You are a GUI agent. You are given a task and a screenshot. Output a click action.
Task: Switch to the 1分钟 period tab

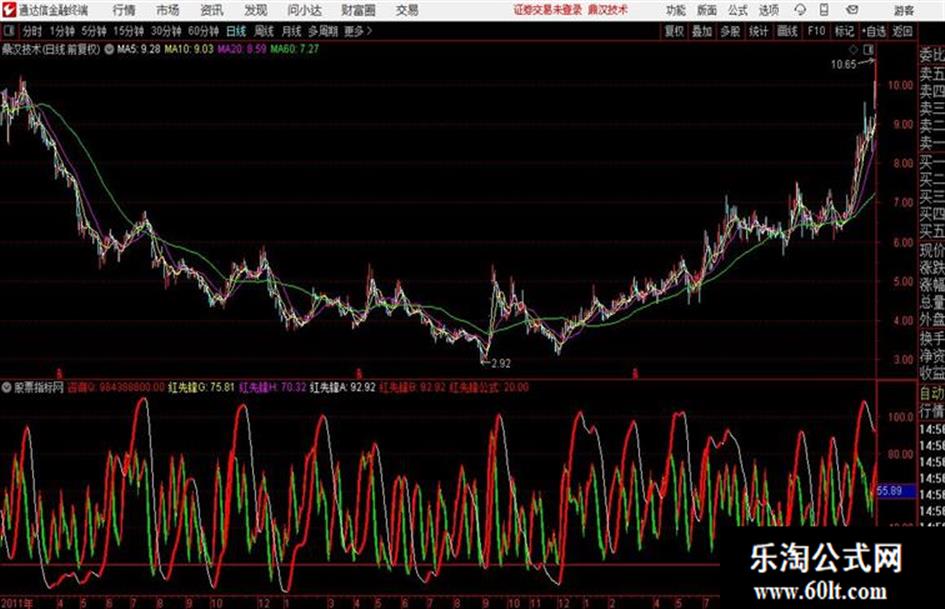(62, 31)
